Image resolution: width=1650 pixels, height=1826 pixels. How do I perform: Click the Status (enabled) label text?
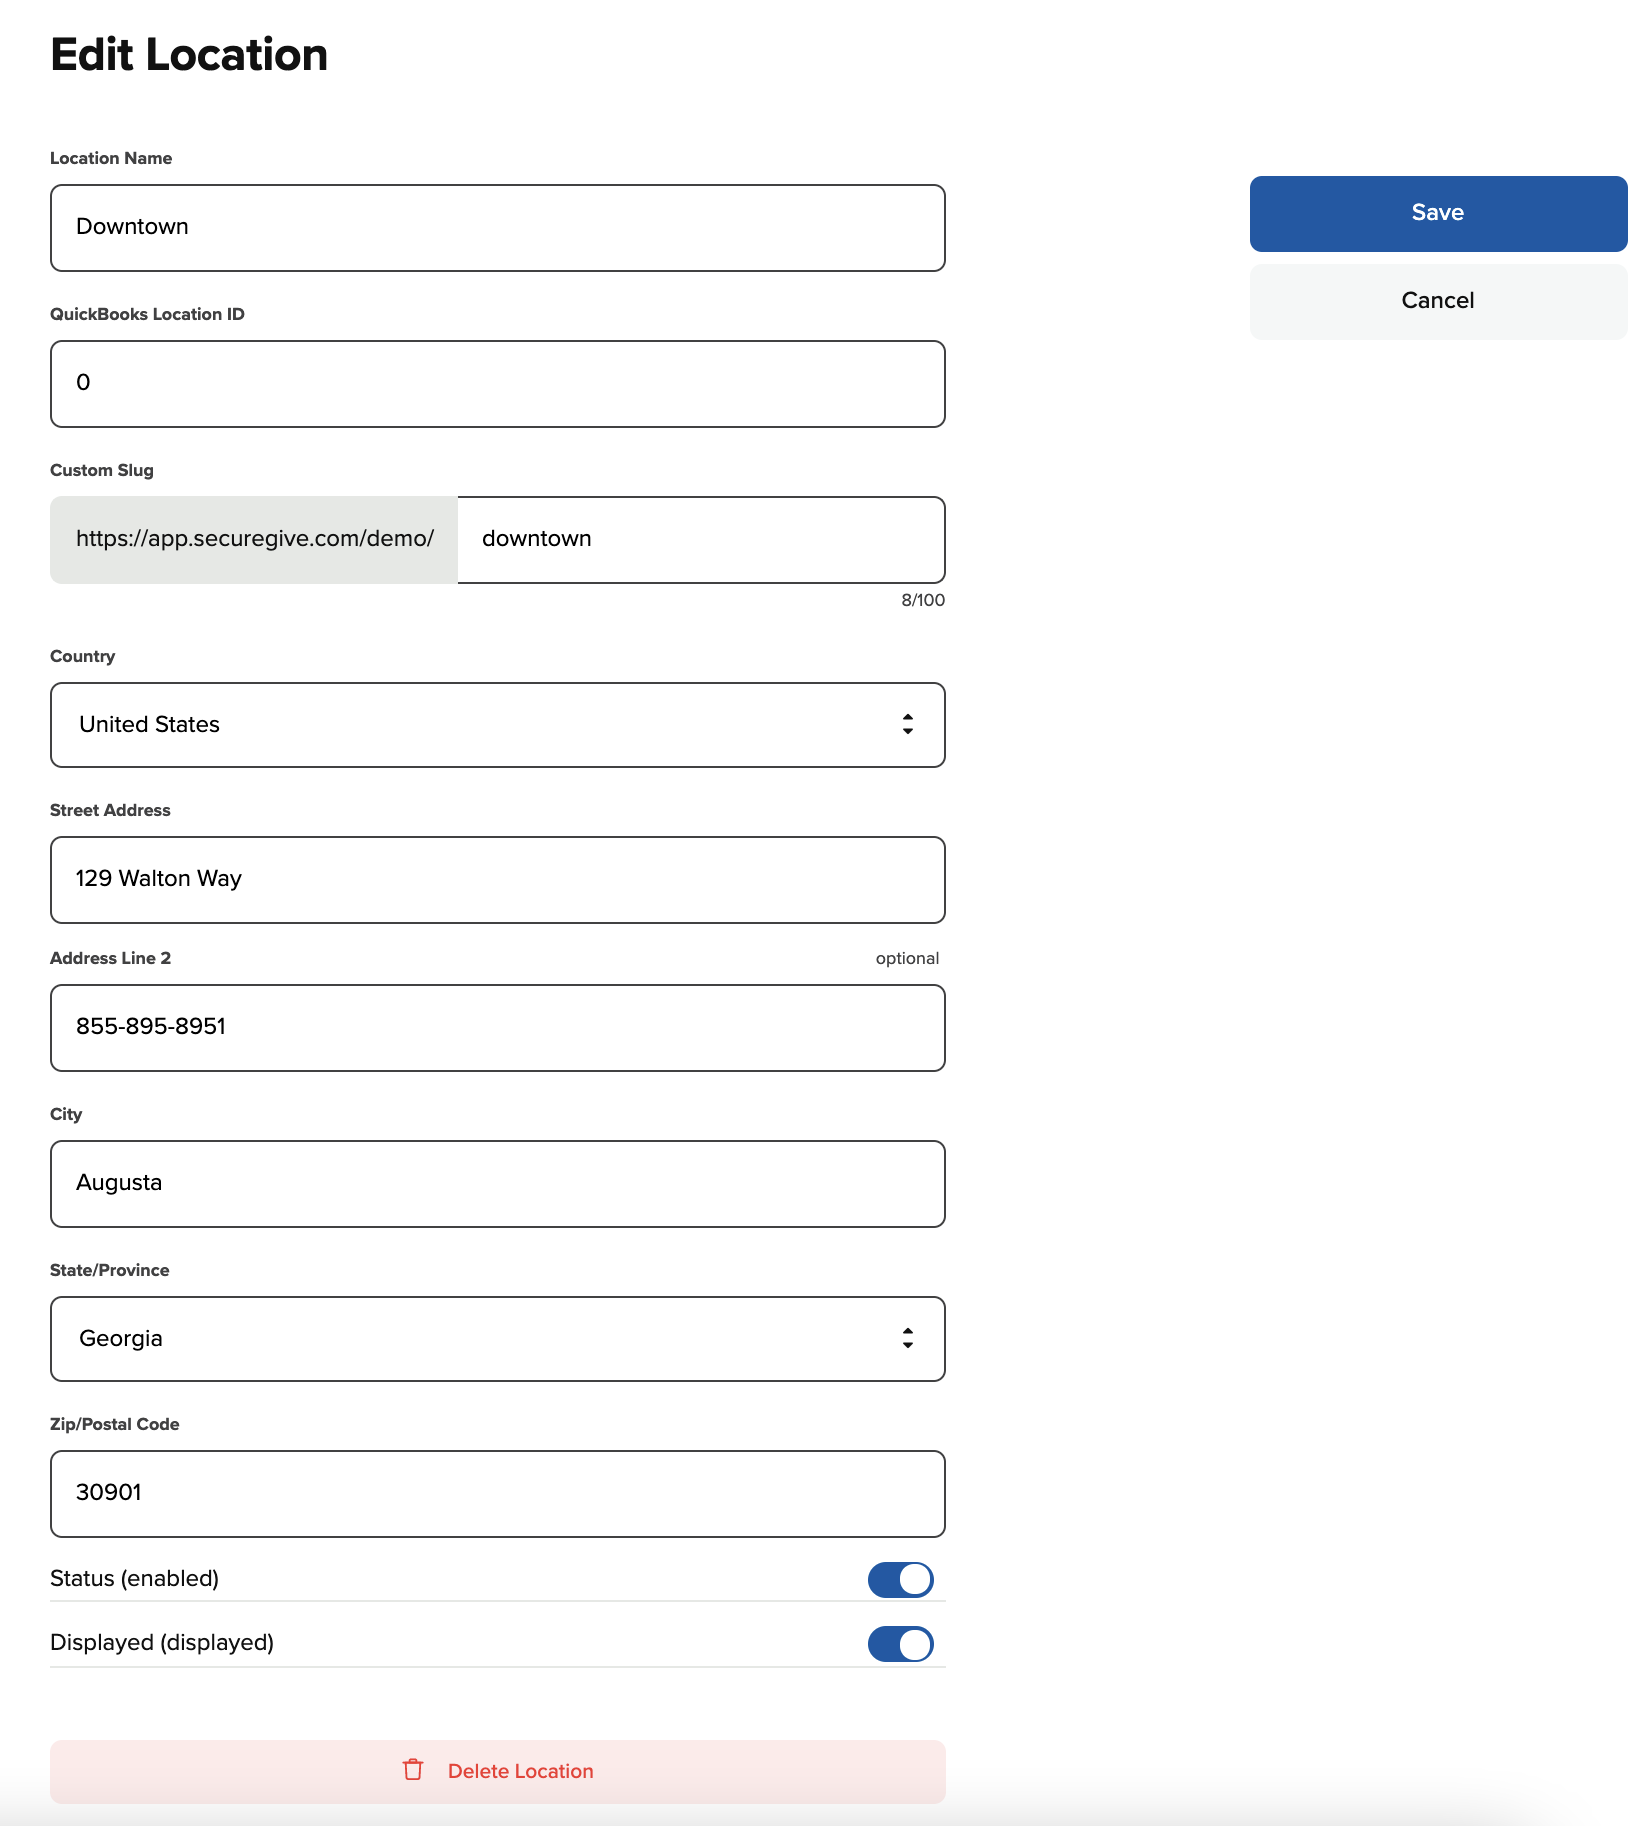pos(134,1578)
